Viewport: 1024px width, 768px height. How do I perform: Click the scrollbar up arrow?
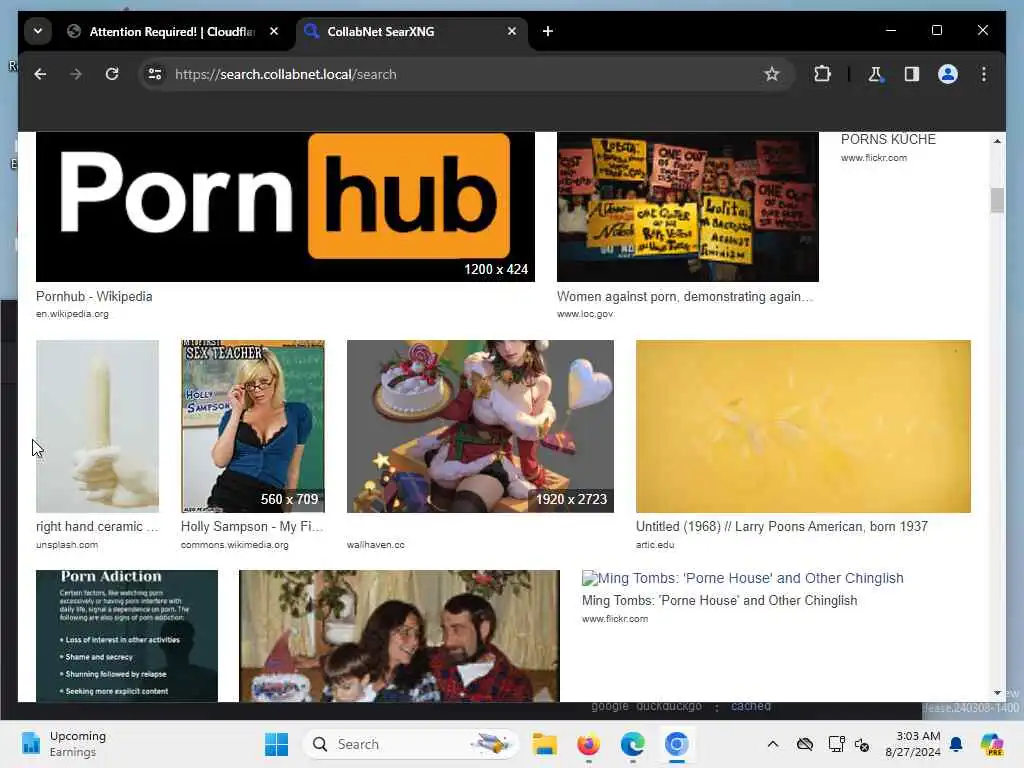click(x=997, y=141)
